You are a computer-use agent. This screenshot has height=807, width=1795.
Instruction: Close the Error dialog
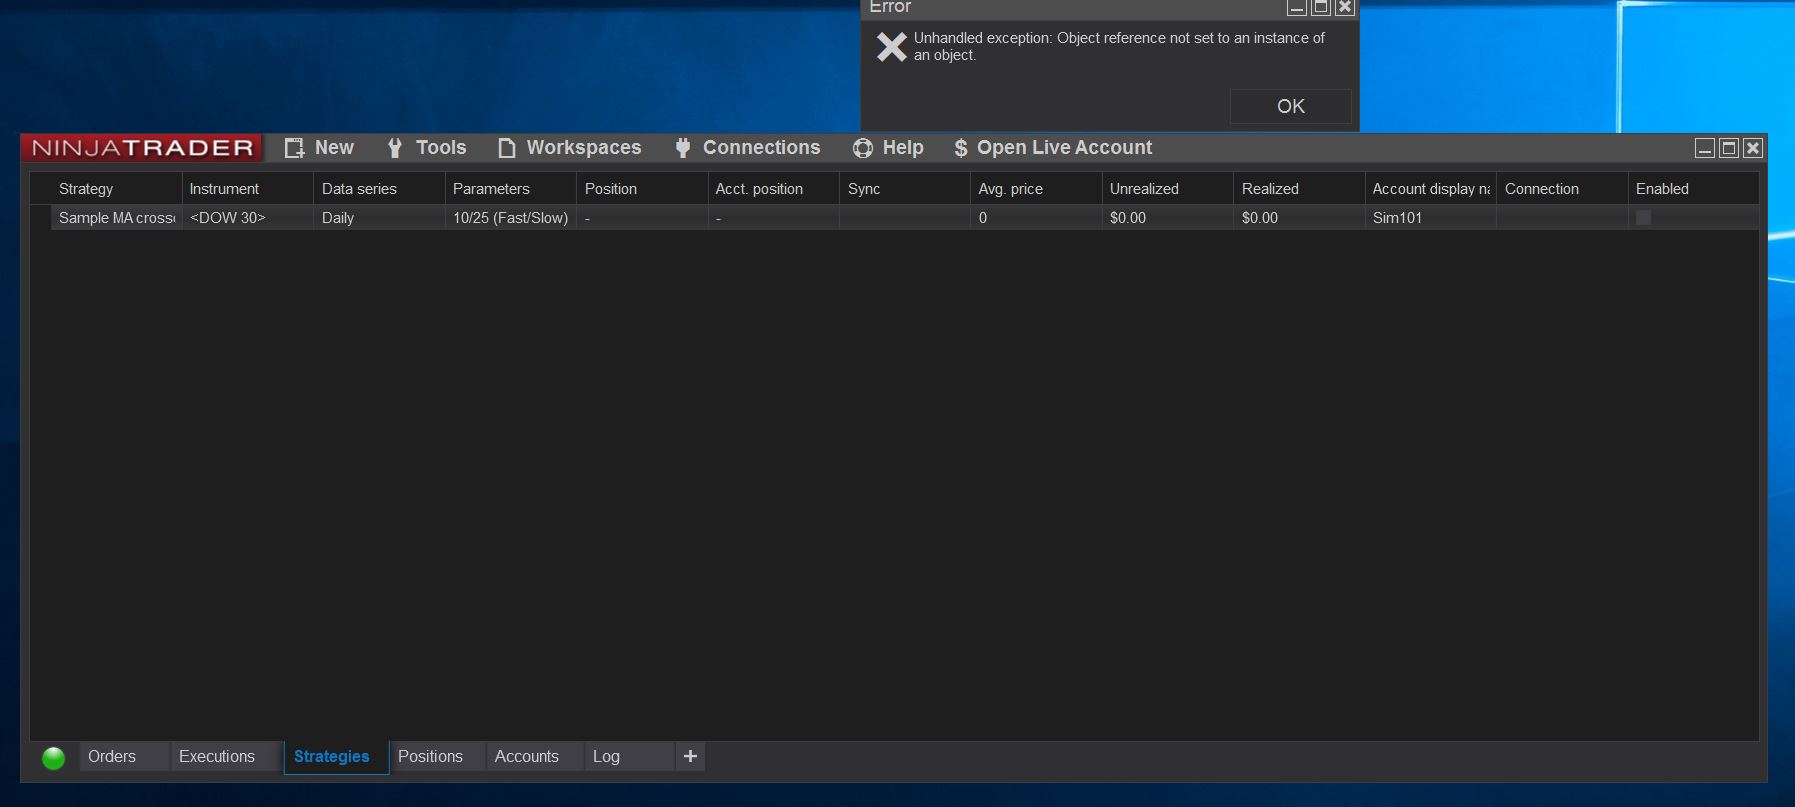tap(1345, 8)
